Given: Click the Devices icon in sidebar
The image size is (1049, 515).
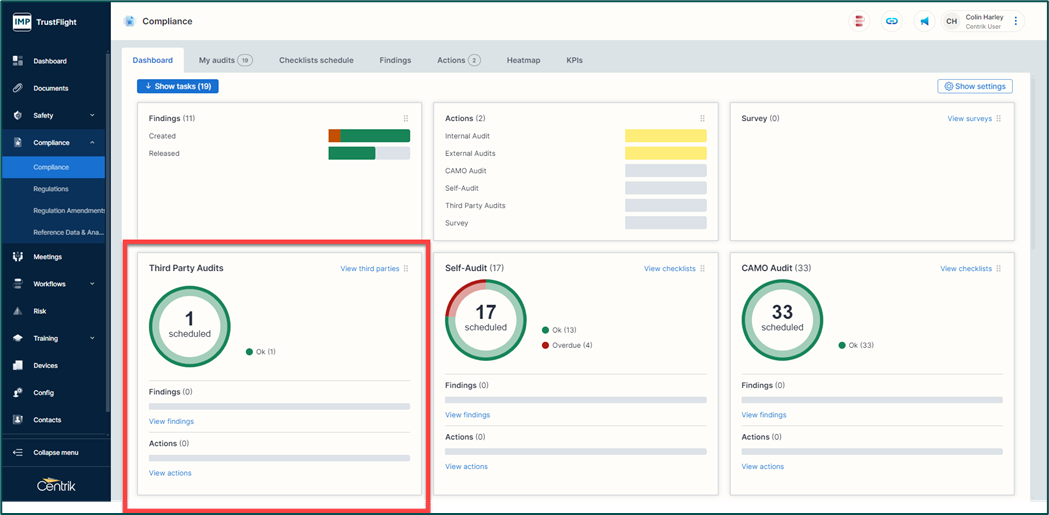Looking at the screenshot, I should (18, 365).
